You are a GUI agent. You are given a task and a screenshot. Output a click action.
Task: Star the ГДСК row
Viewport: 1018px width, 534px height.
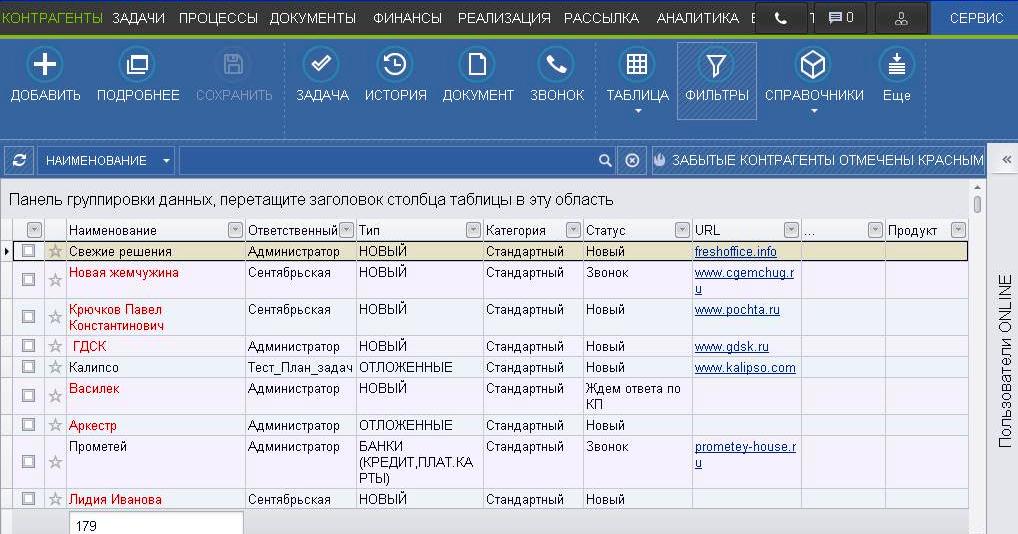(x=55, y=346)
